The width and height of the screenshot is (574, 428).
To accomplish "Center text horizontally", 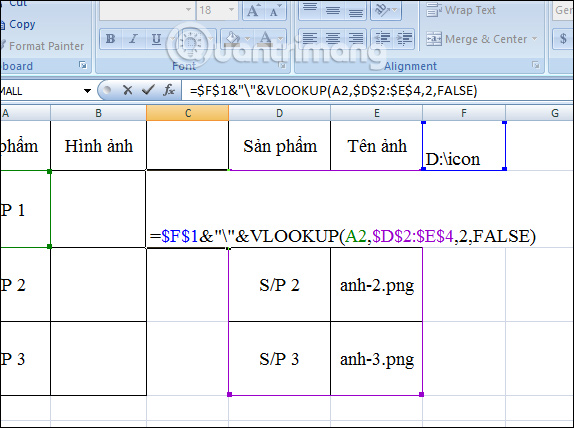I will pos(333,39).
